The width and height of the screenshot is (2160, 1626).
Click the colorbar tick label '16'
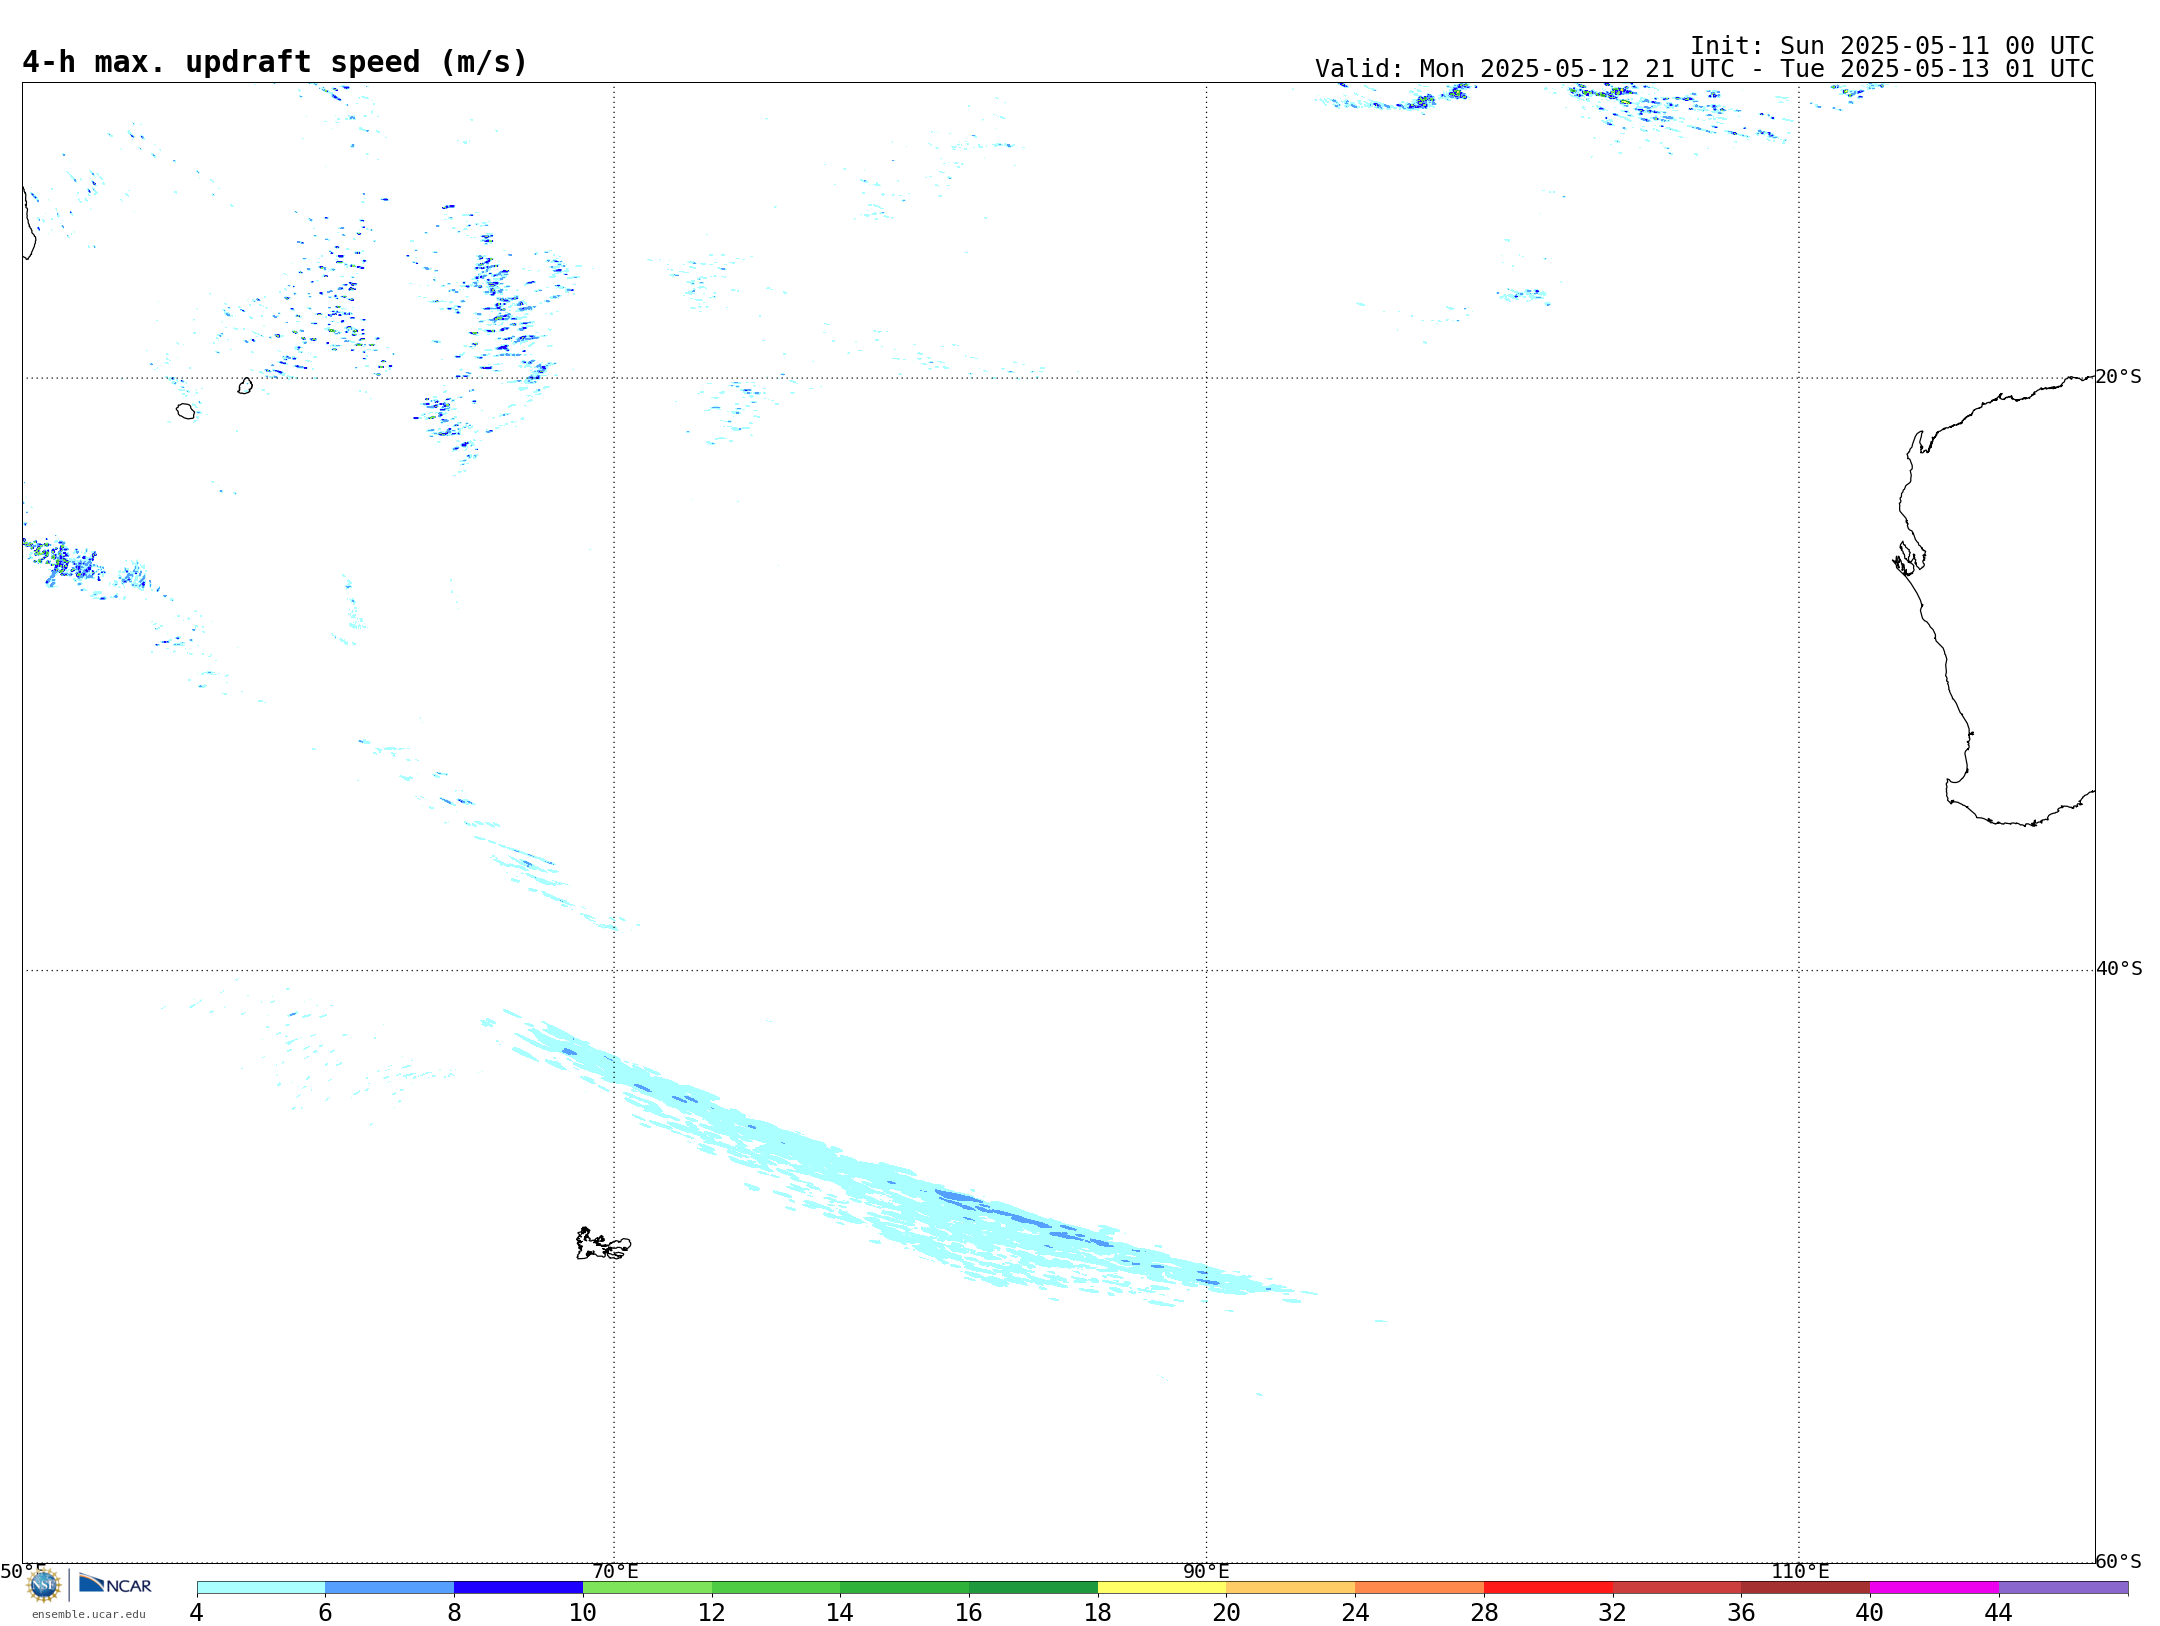point(969,1612)
